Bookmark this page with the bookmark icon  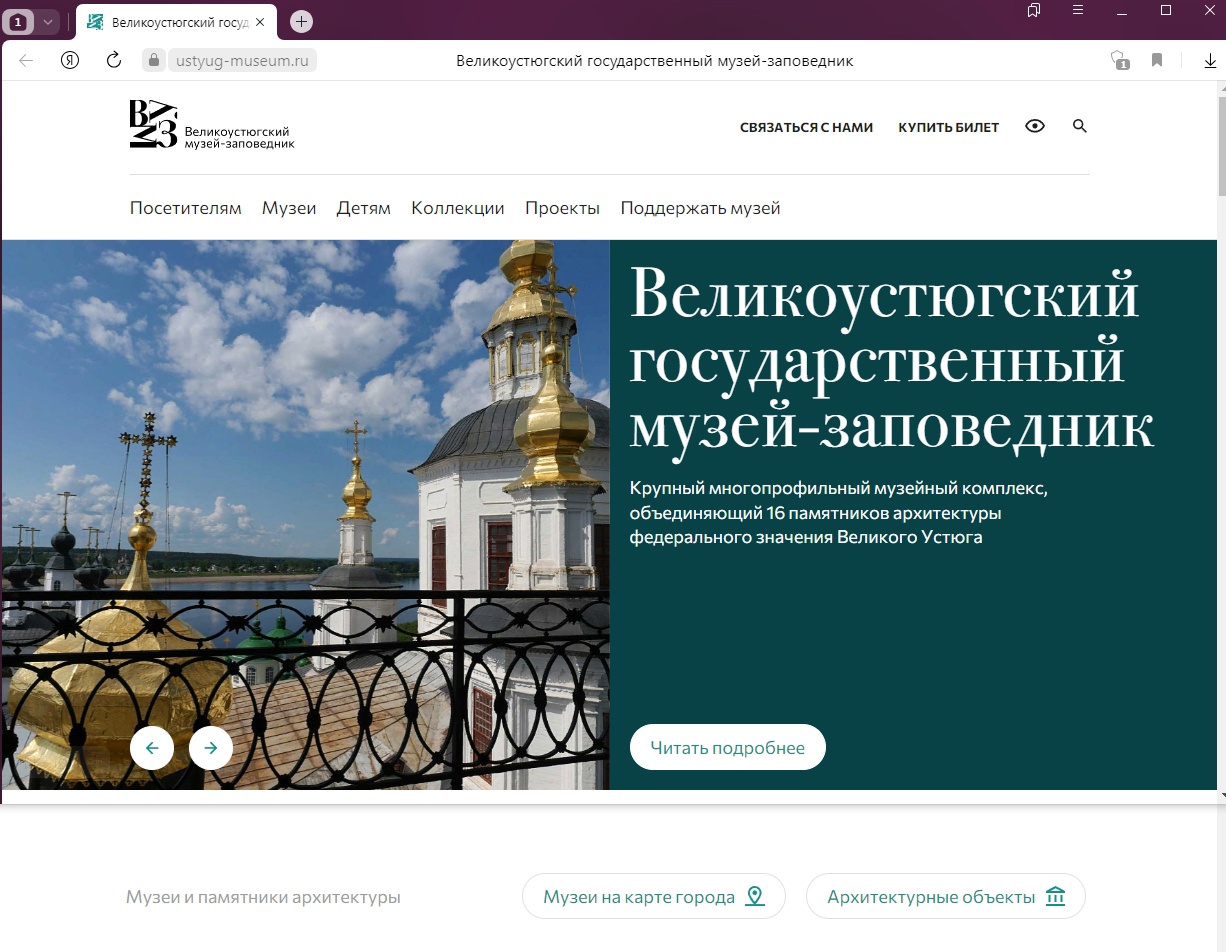coord(1157,61)
